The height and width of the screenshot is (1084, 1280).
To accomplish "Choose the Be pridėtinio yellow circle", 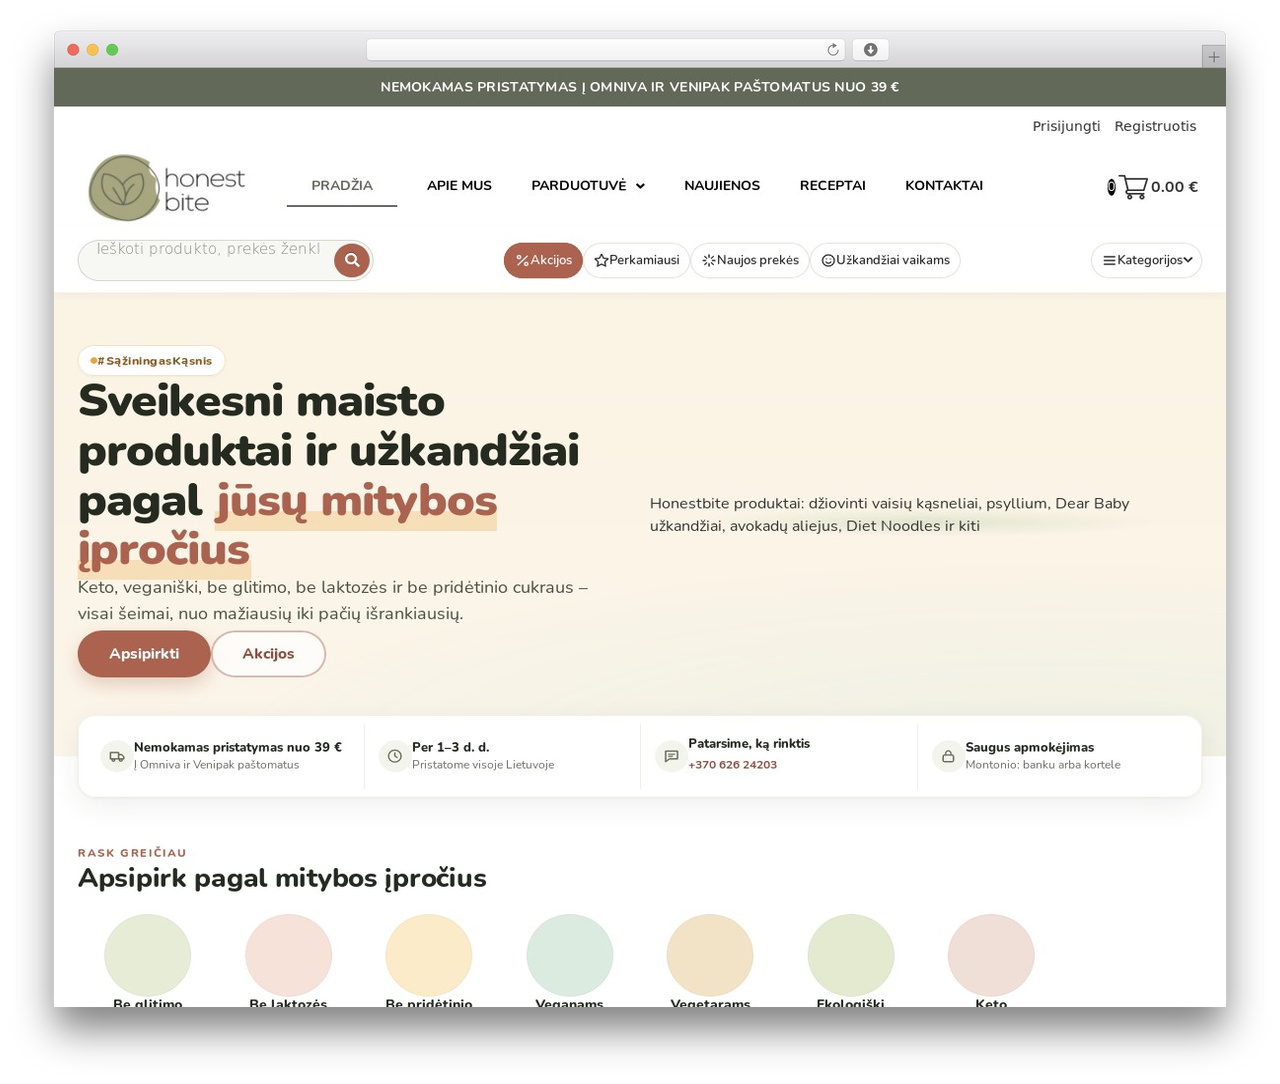I will click(x=429, y=956).
